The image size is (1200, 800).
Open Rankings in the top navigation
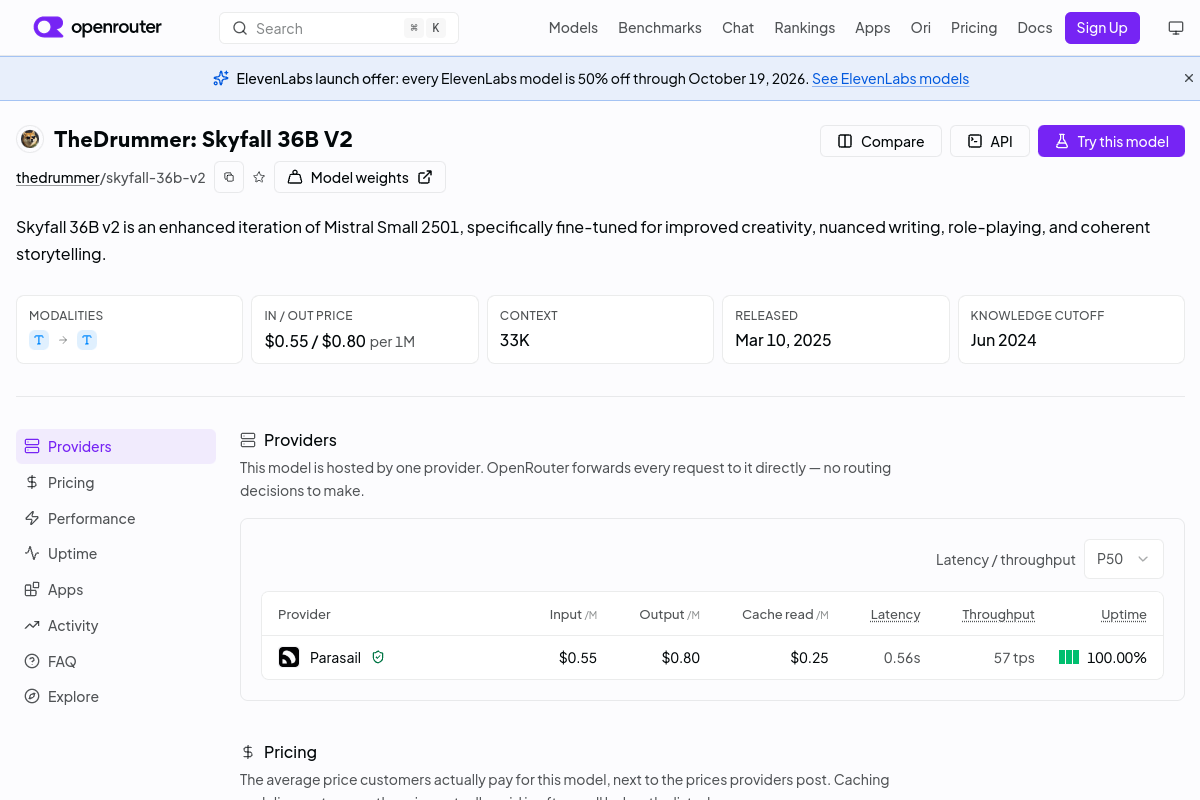805,28
